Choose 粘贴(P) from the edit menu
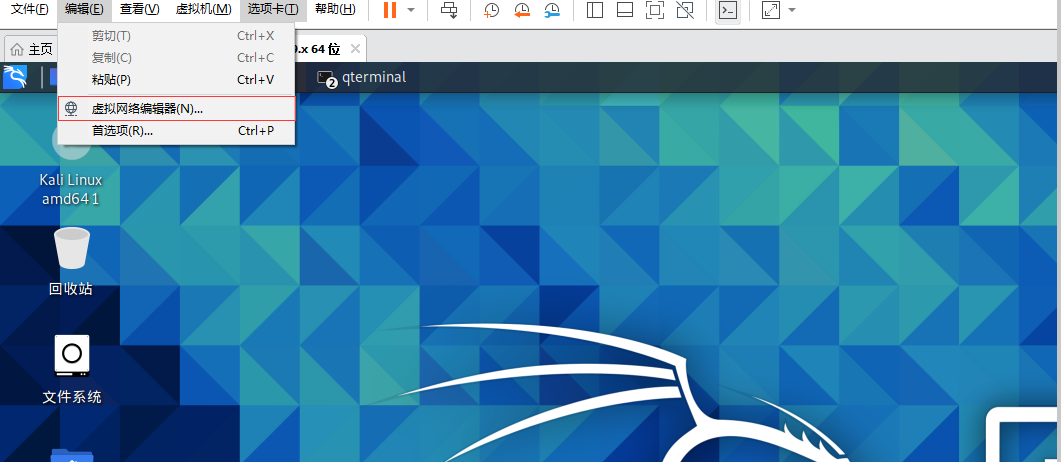Screen dimensions: 1061x462 pyautogui.click(x=177, y=80)
